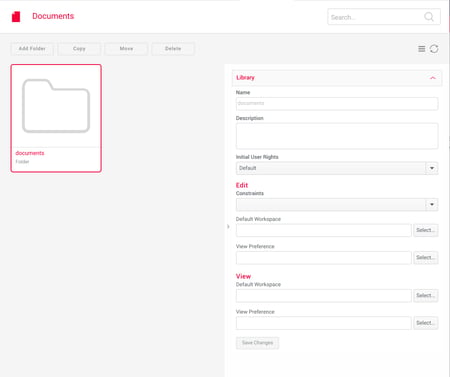Screen dimensions: 450x377
Task: Click the Copy button
Action: 79,49
